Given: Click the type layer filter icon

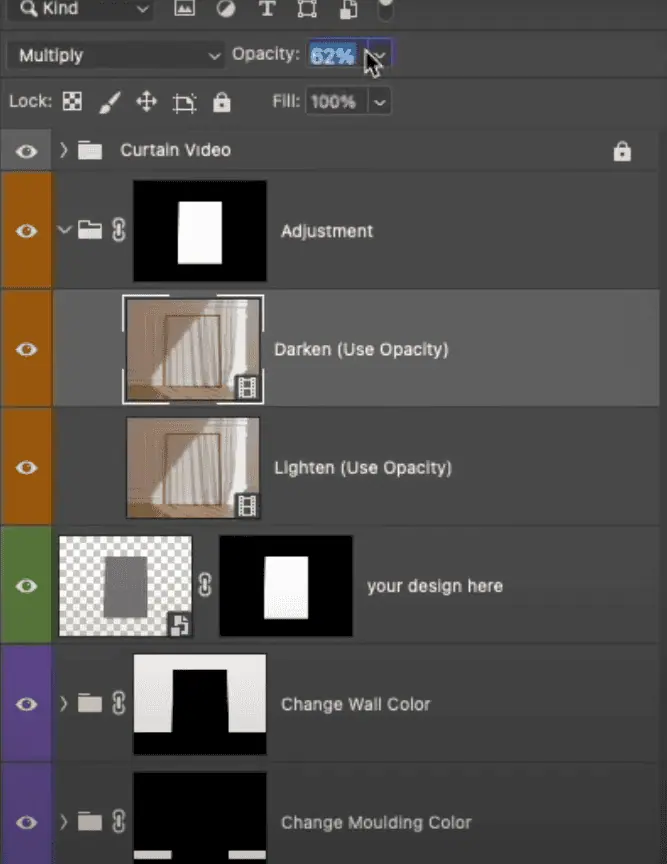Looking at the screenshot, I should coord(266,9).
